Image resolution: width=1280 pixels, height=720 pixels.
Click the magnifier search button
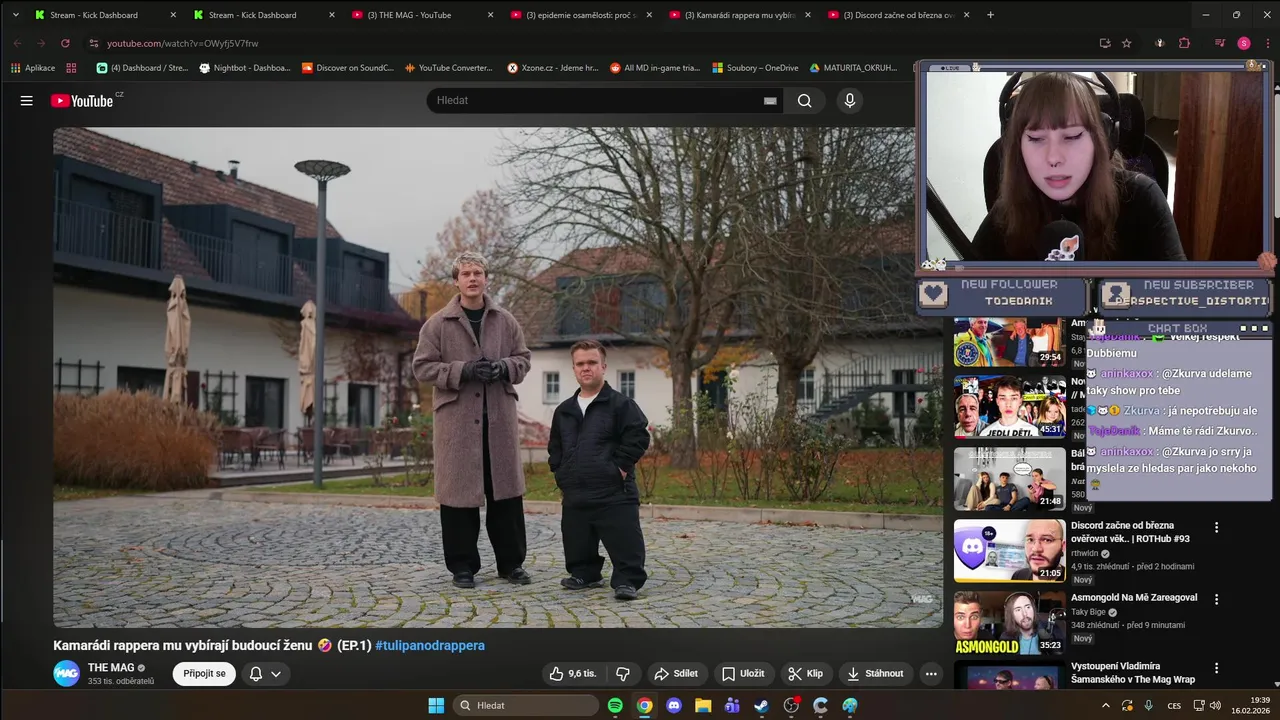805,100
